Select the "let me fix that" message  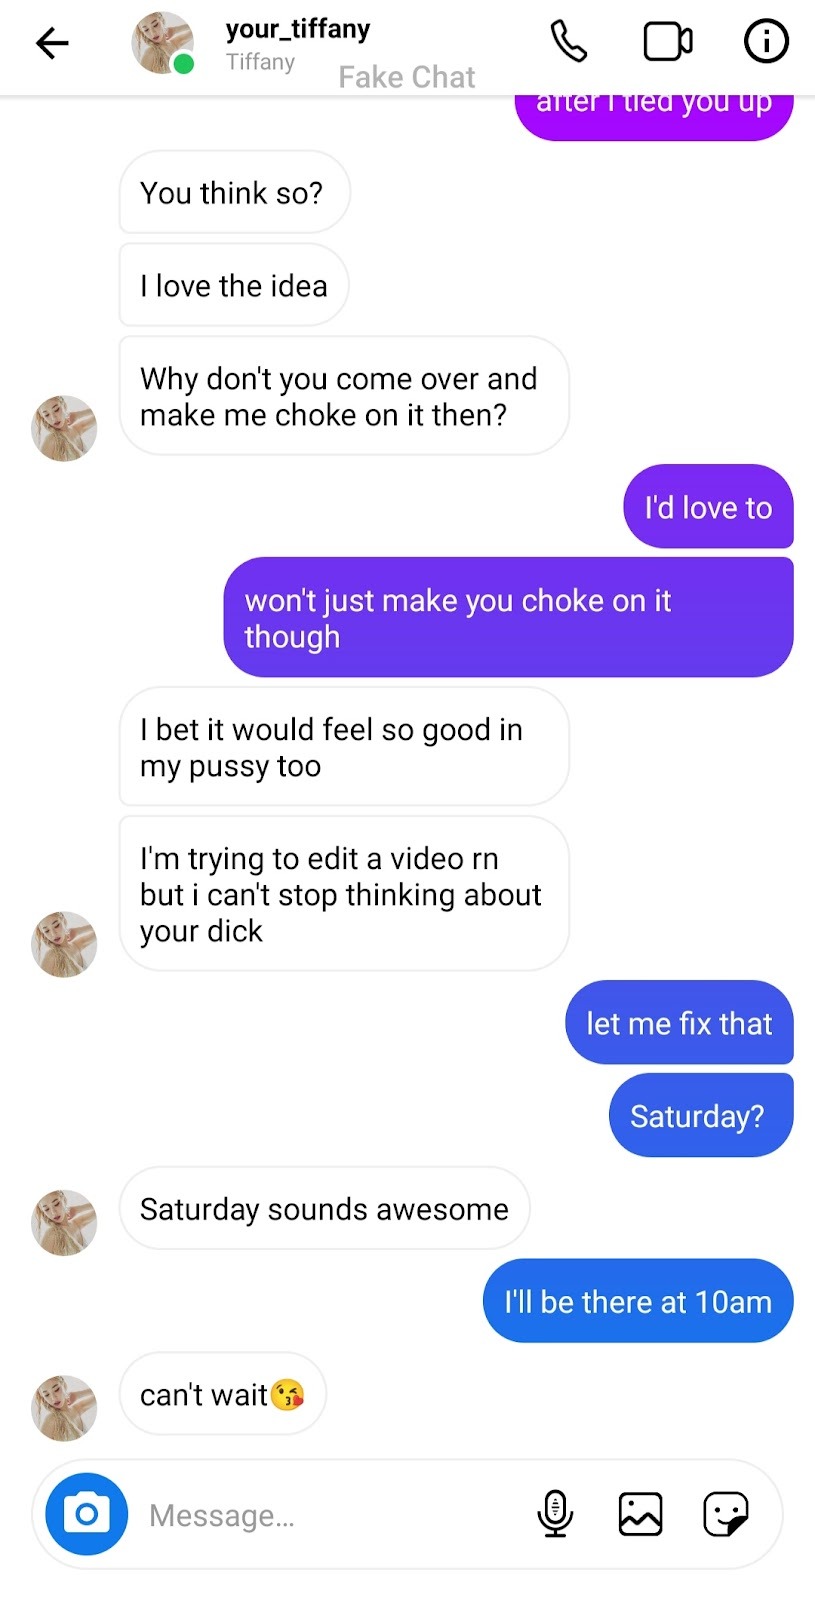[679, 1022]
